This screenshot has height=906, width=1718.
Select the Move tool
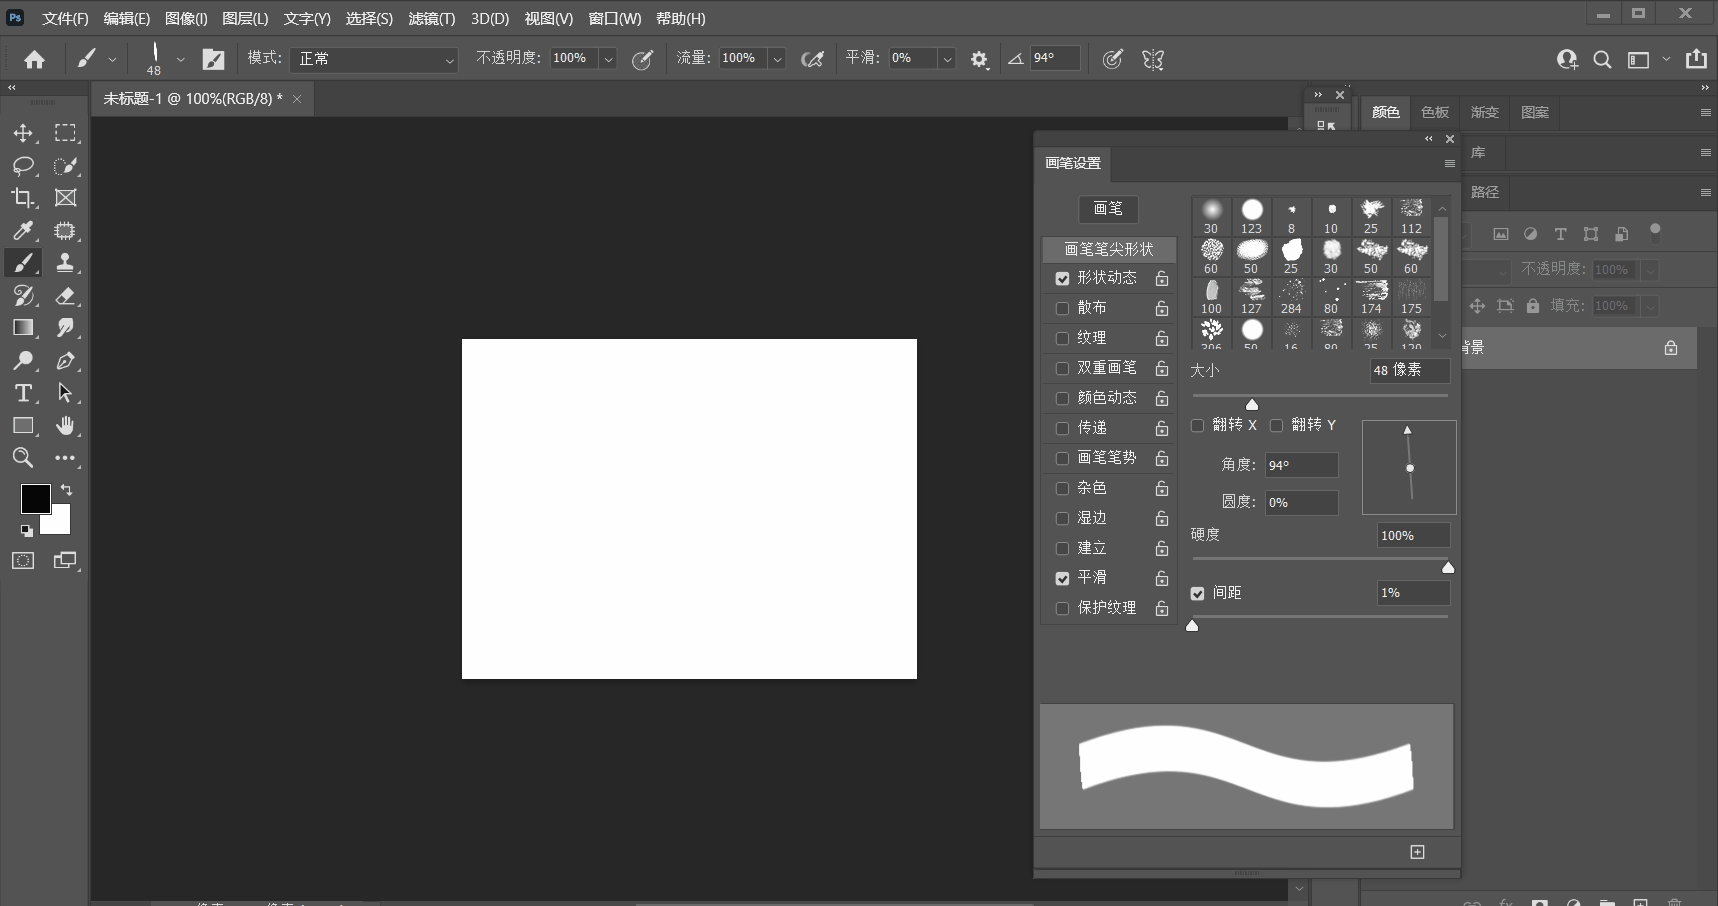[x=23, y=133]
